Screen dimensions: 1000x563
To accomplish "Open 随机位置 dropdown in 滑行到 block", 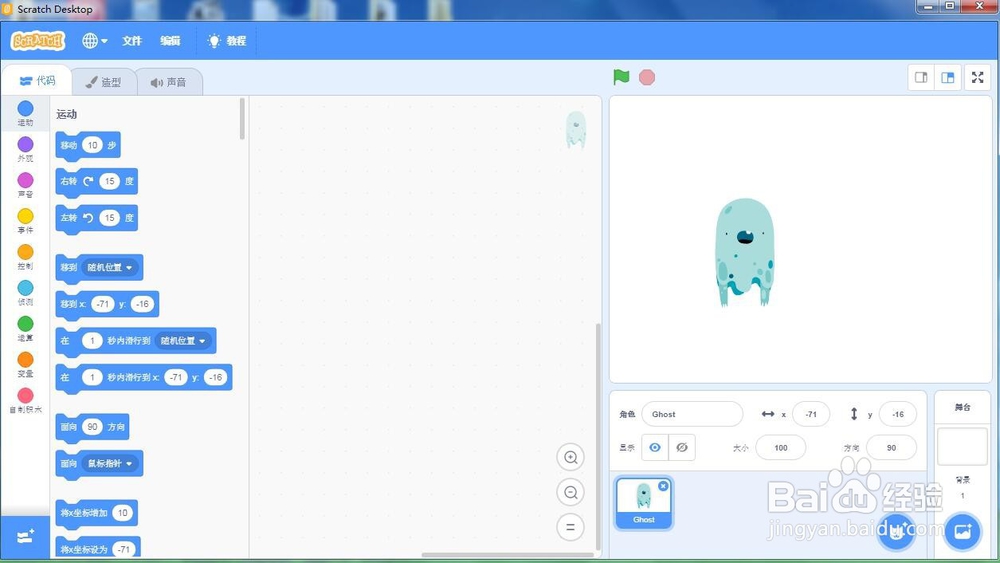I will pos(184,341).
